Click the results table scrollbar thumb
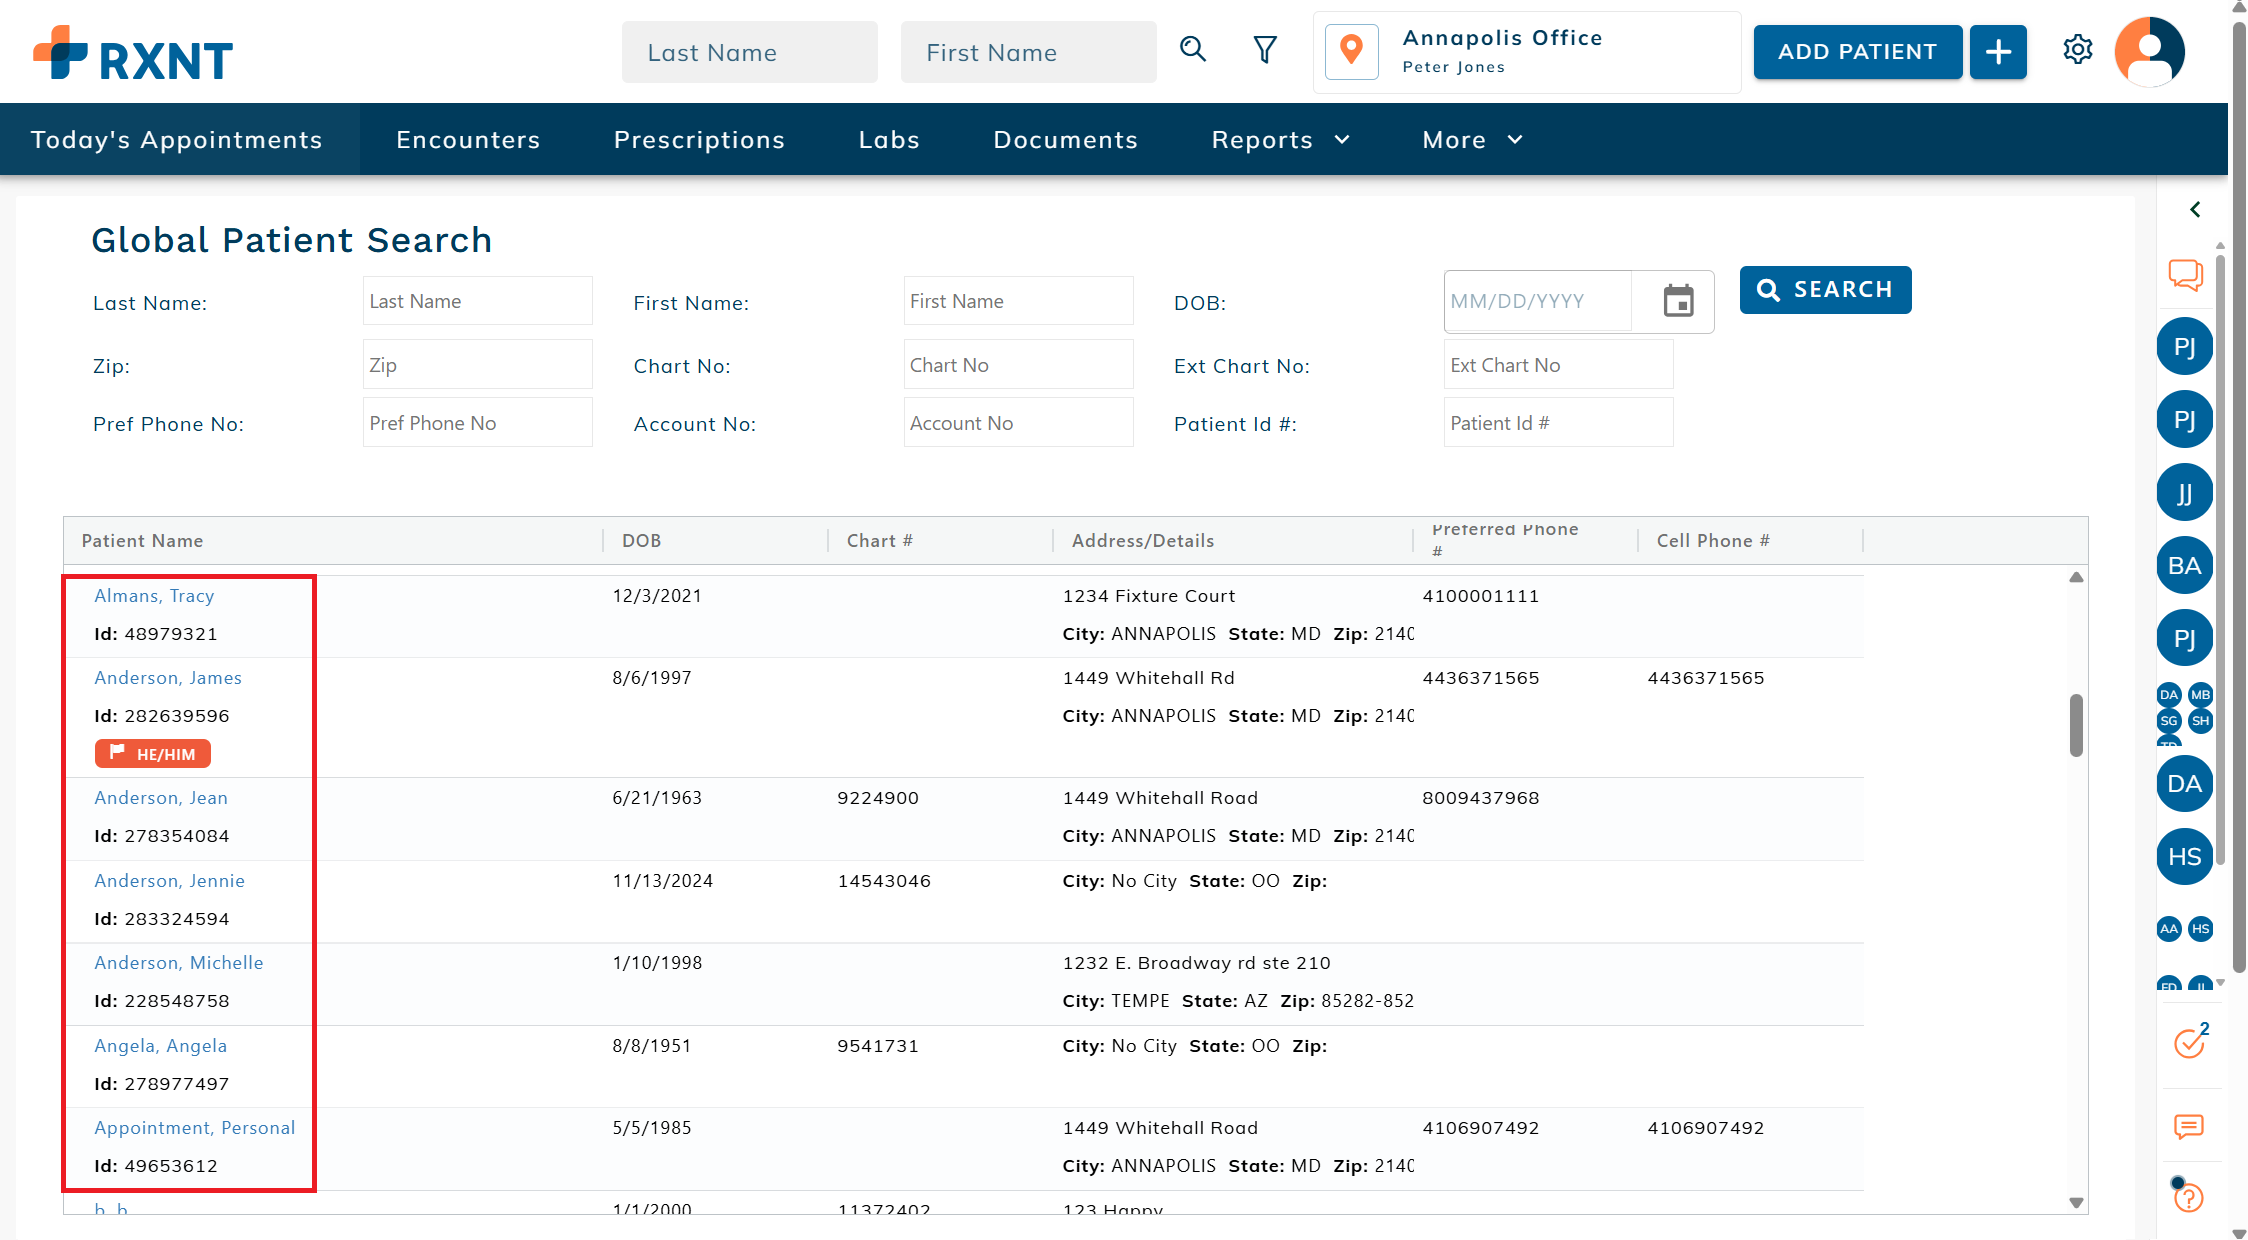Viewport: 2248px width, 1240px height. [x=2076, y=725]
